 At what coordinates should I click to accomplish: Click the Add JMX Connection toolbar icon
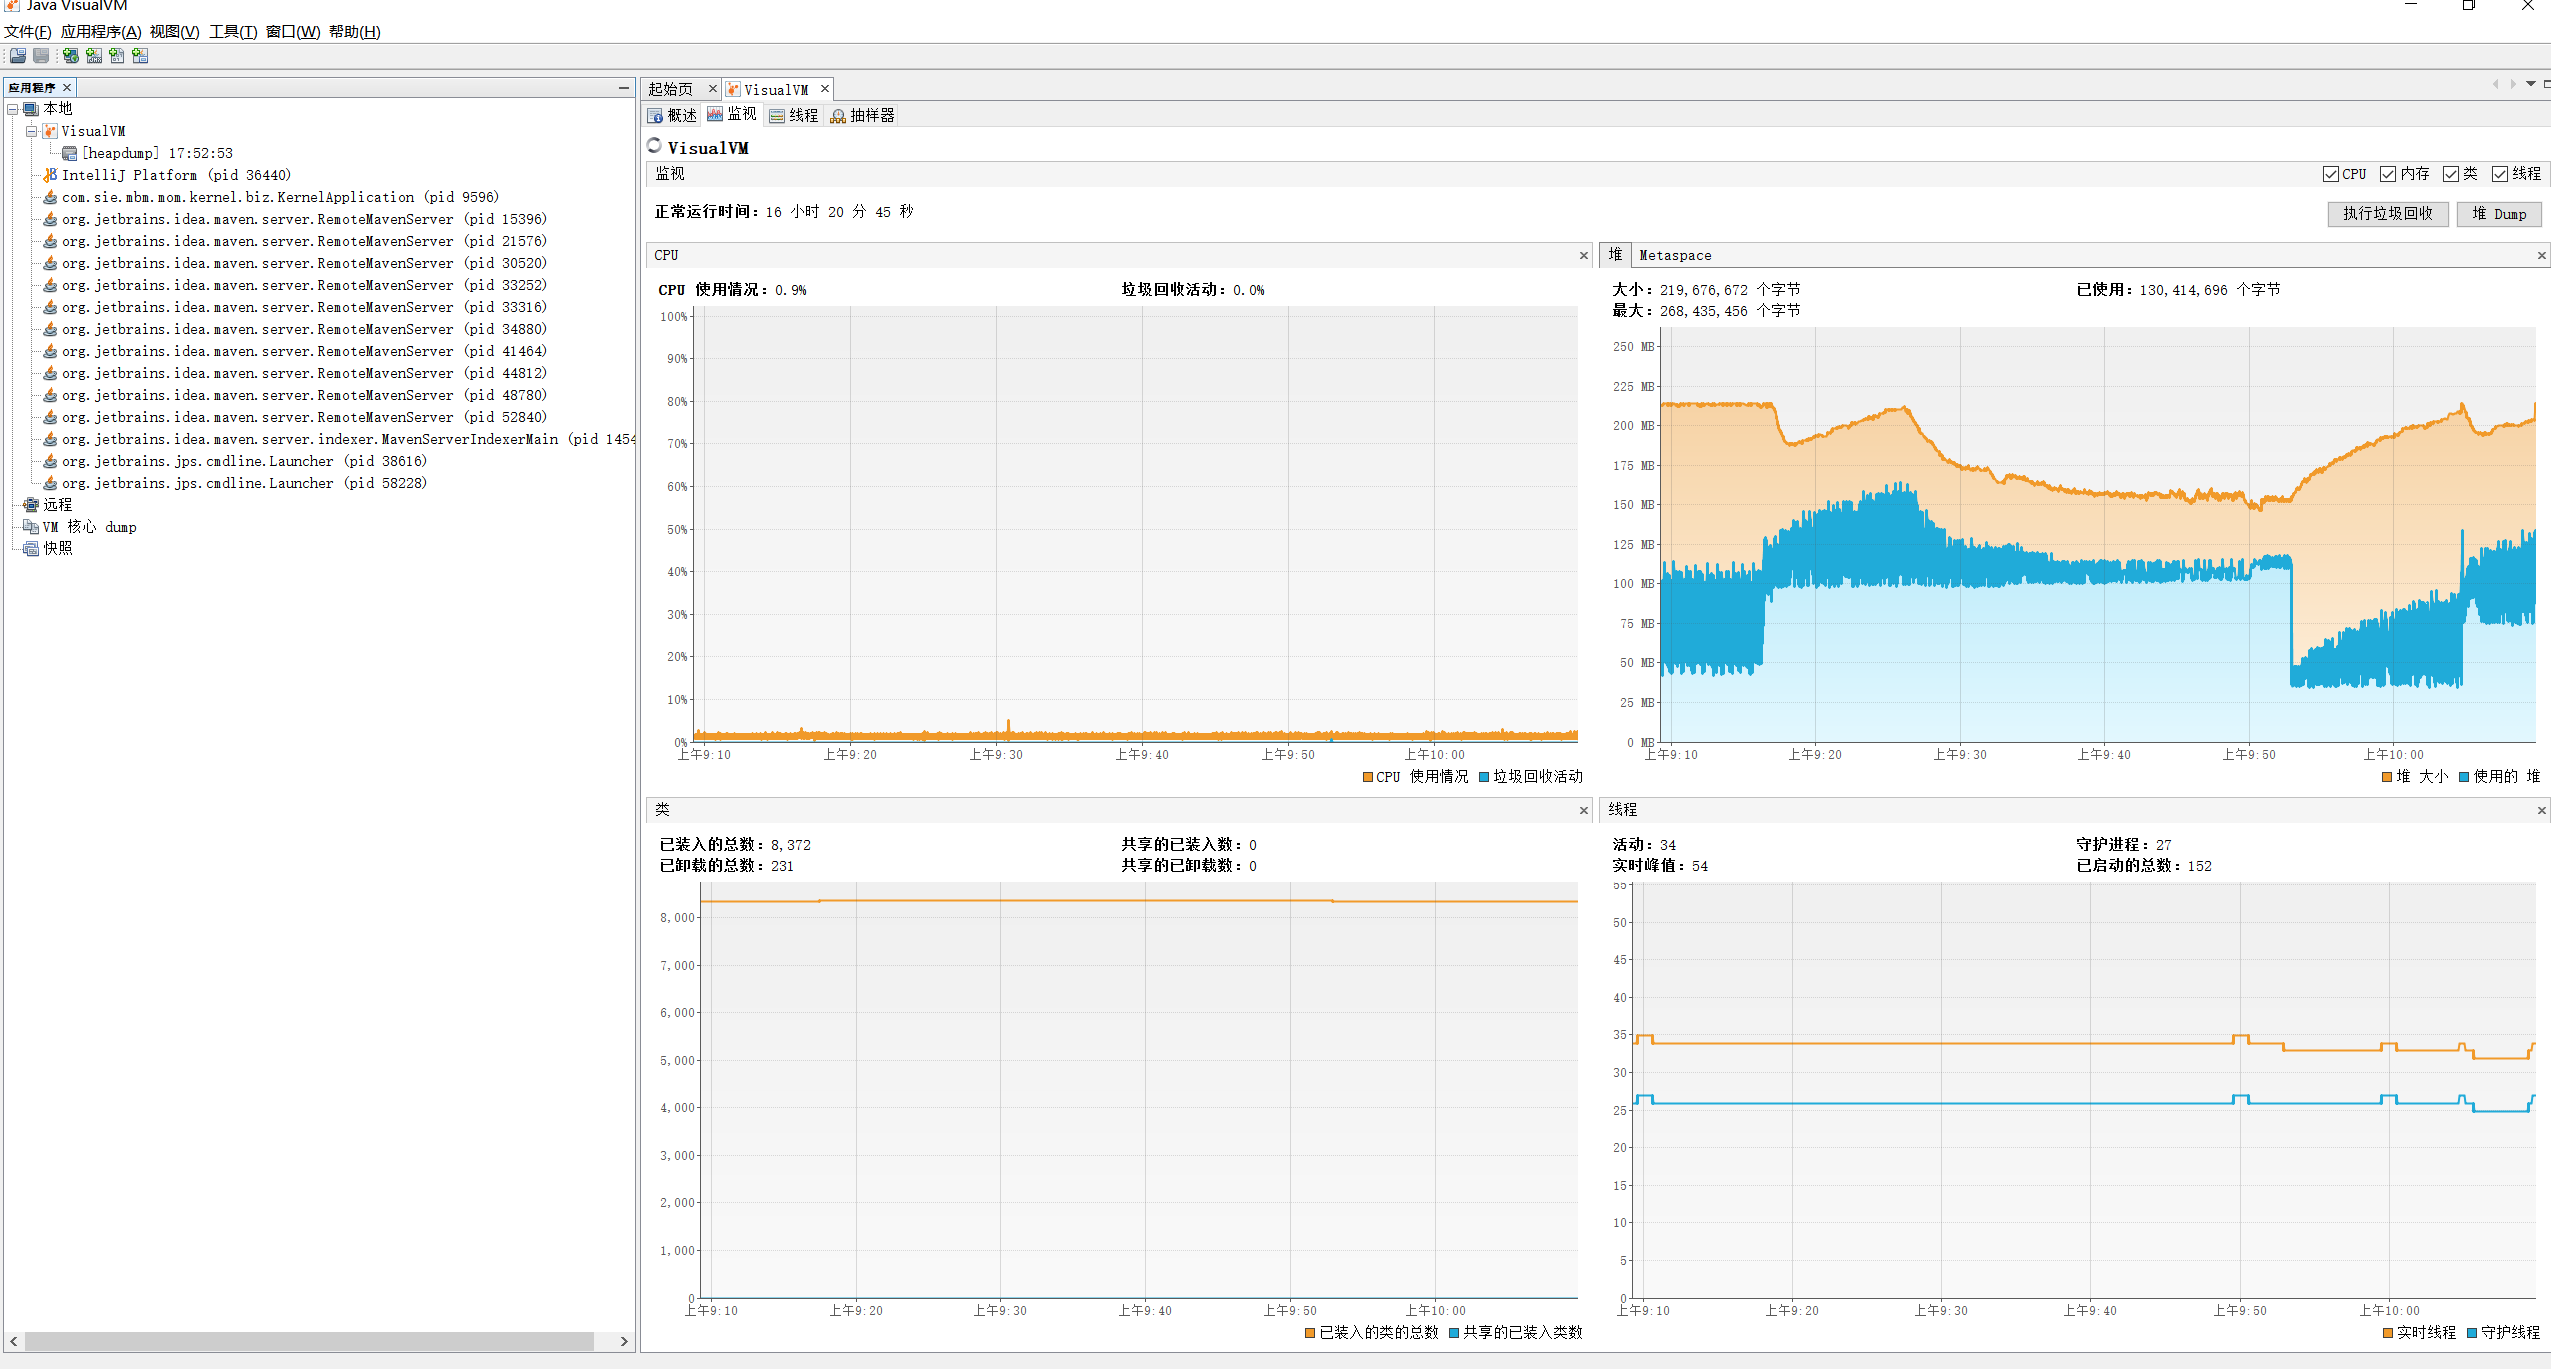93,56
